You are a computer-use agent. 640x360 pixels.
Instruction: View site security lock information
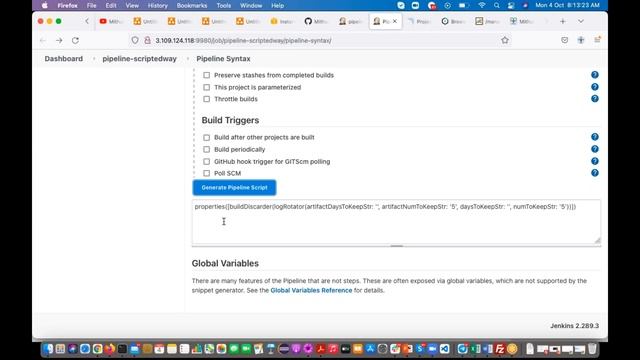click(x=147, y=40)
